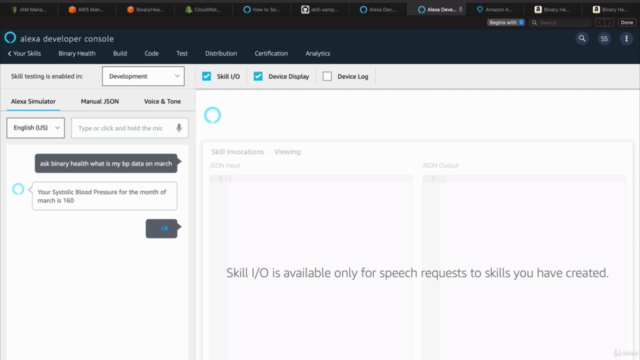Image resolution: width=640 pixels, height=360 pixels.
Task: Open the Distribution tab
Action: click(x=221, y=53)
